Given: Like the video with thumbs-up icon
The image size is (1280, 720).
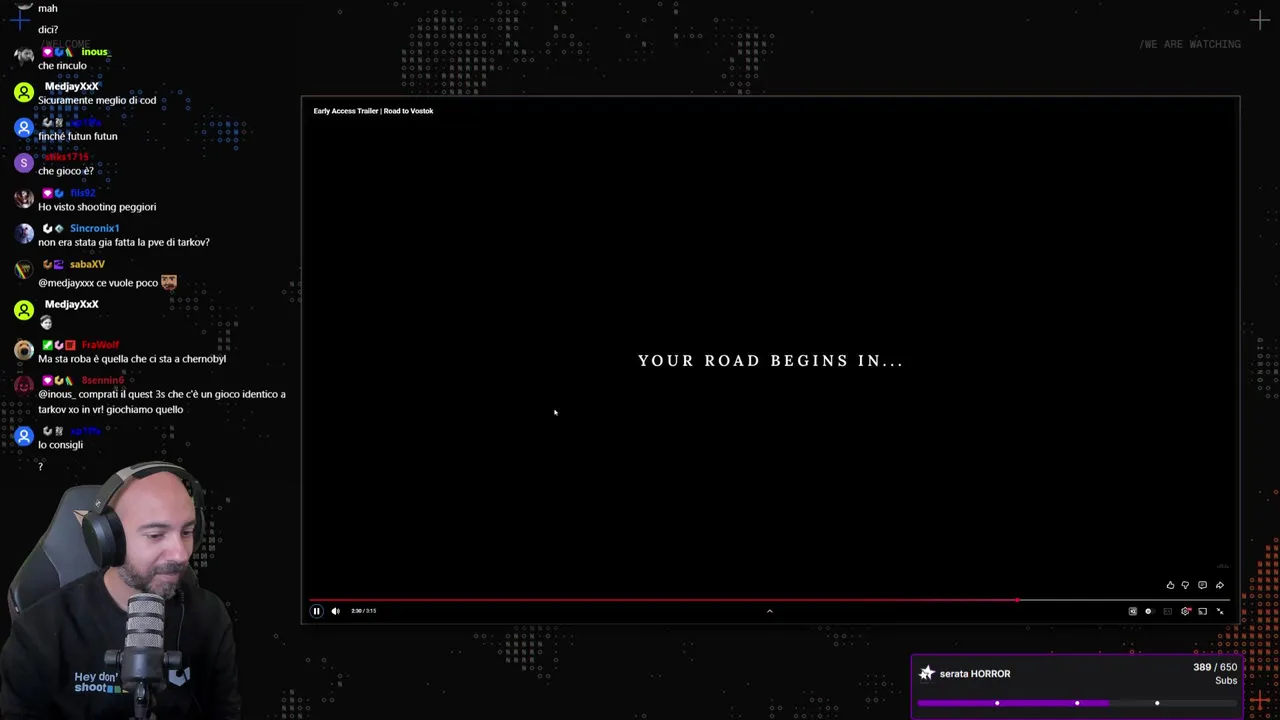Looking at the screenshot, I should click(1170, 585).
